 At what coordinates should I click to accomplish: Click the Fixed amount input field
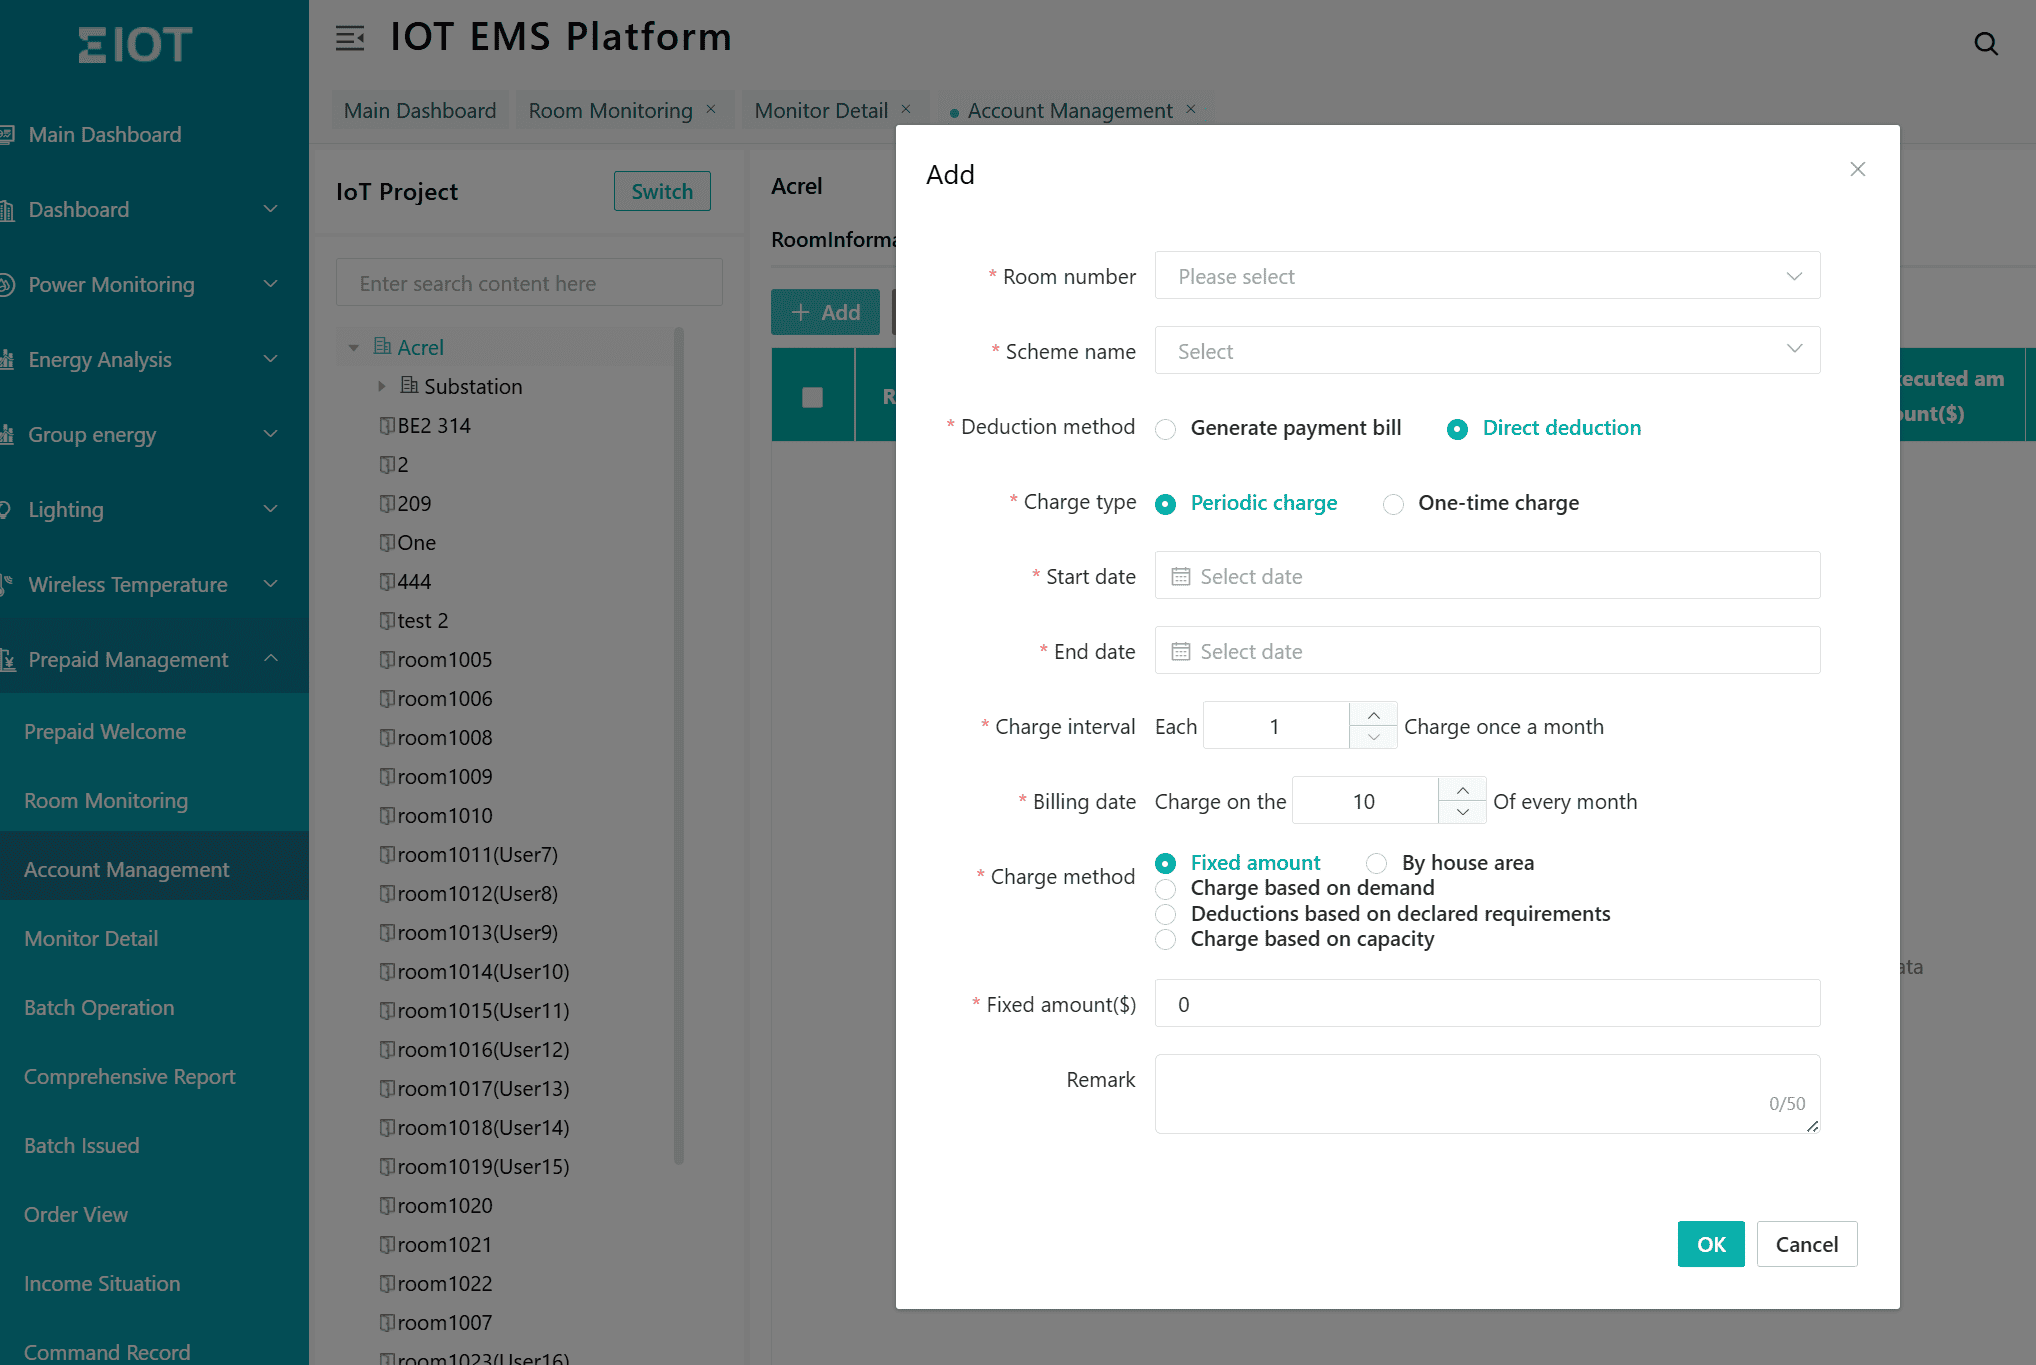[1486, 1004]
